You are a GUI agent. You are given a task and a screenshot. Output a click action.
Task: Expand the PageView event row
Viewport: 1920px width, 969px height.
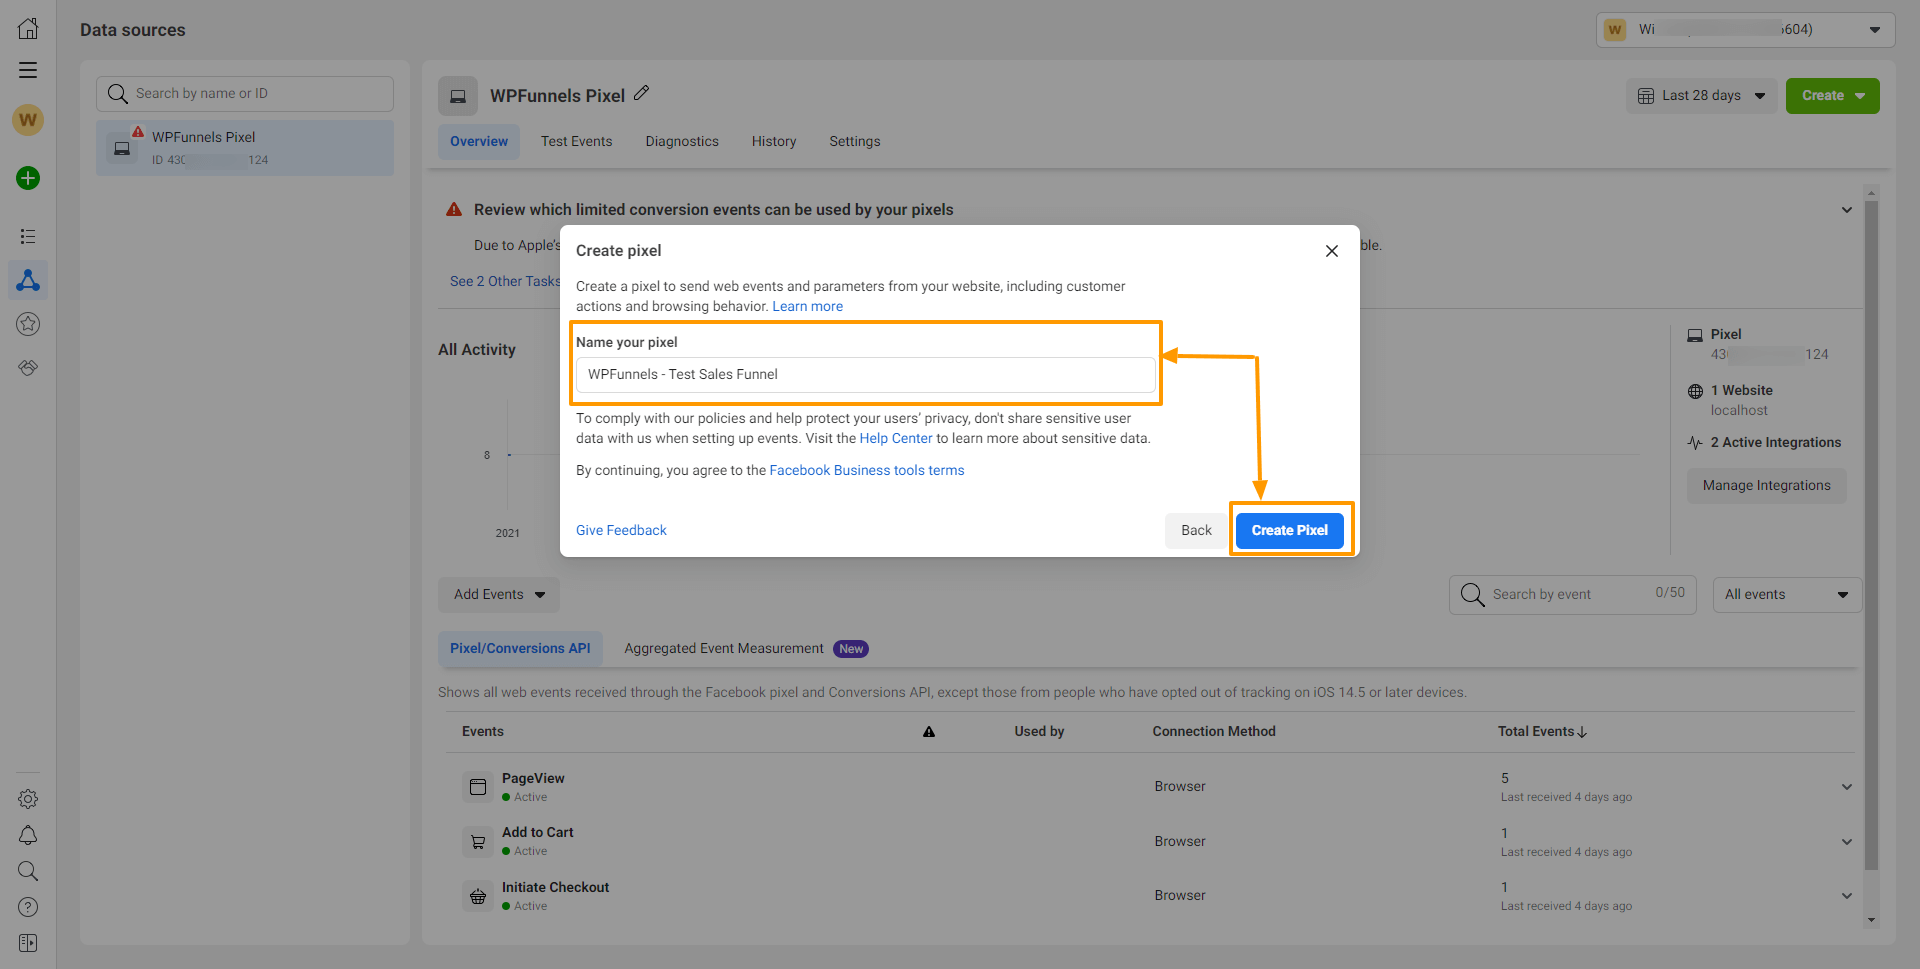1846,787
